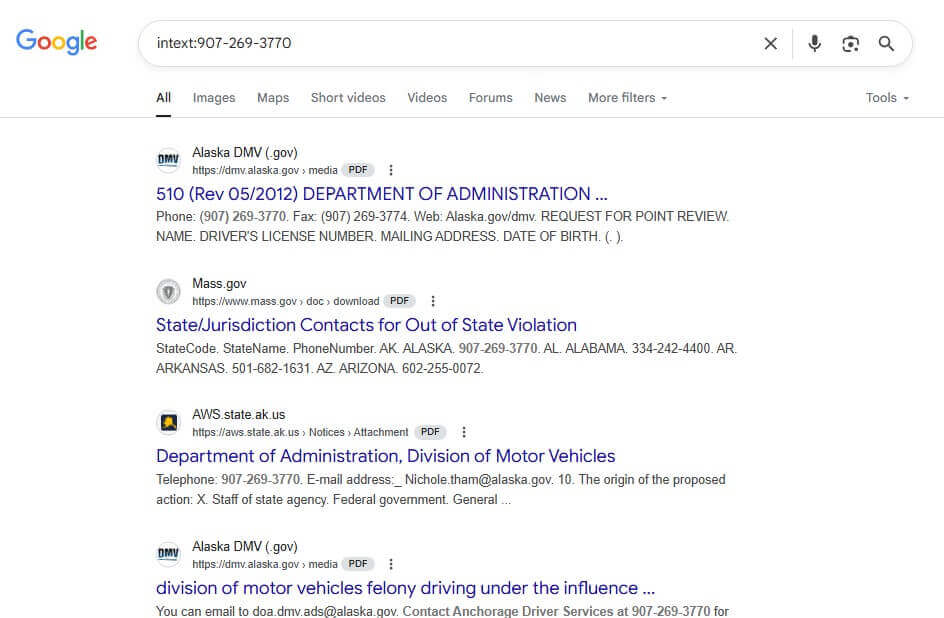Go to the News tab

pos(550,97)
